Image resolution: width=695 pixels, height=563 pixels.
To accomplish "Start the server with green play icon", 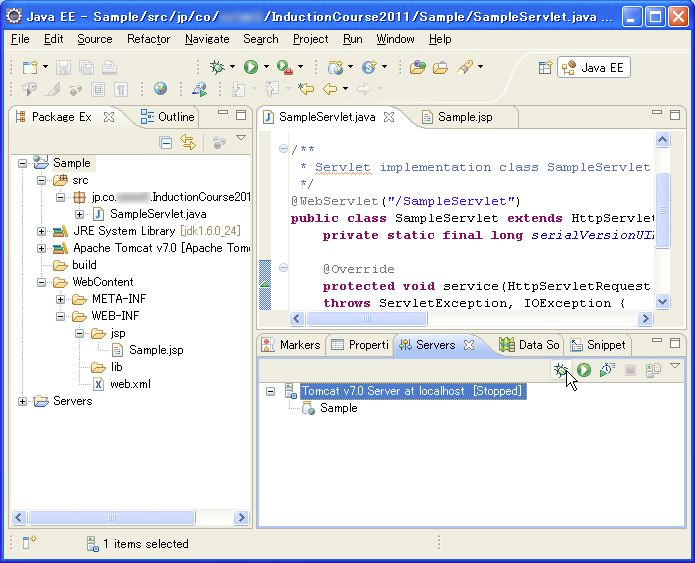I will (584, 370).
